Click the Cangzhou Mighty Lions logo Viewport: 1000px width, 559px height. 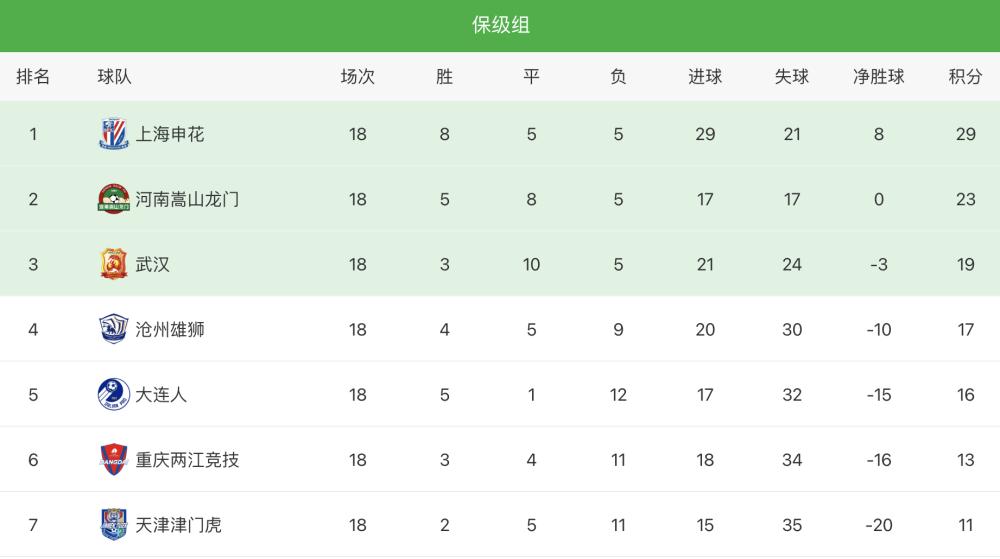(114, 329)
